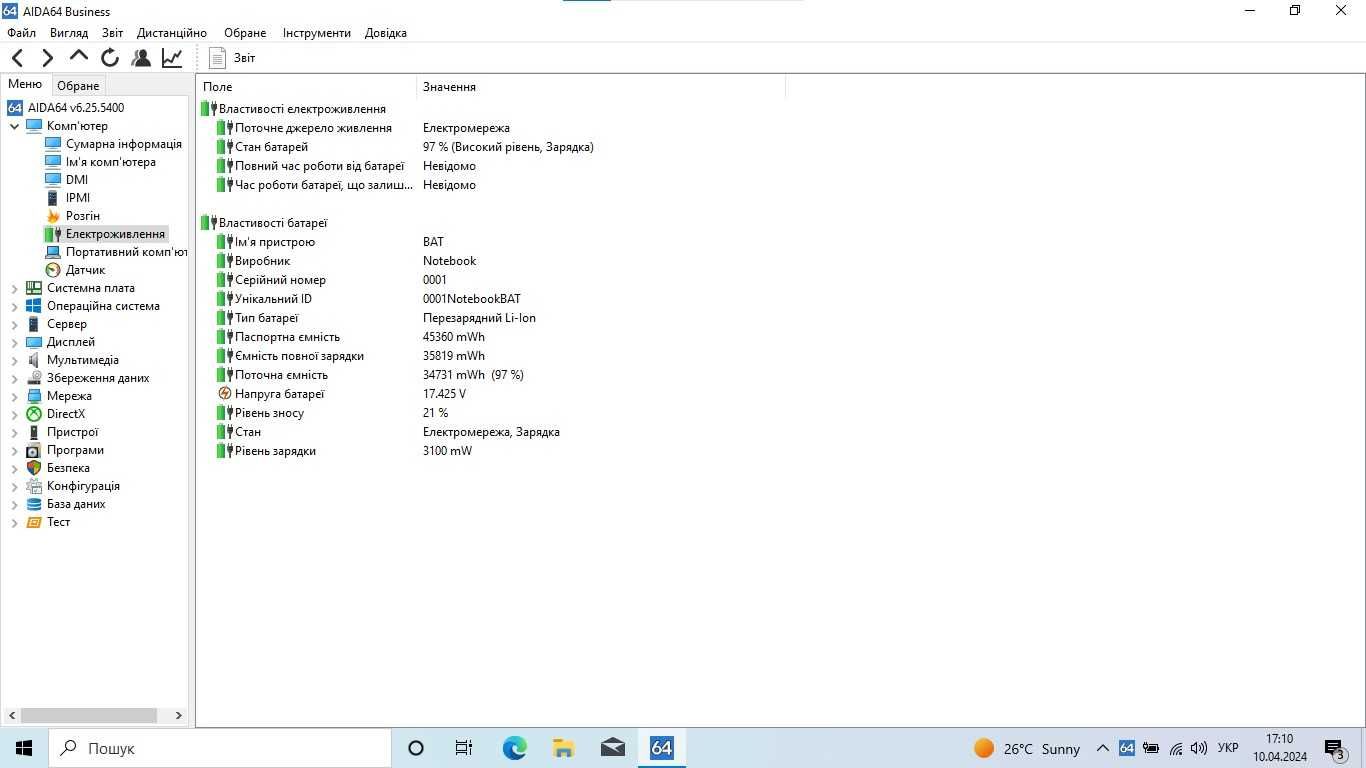This screenshot has width=1366, height=768.
Task: Select the Паспортна ємність row
Action: click(352, 337)
